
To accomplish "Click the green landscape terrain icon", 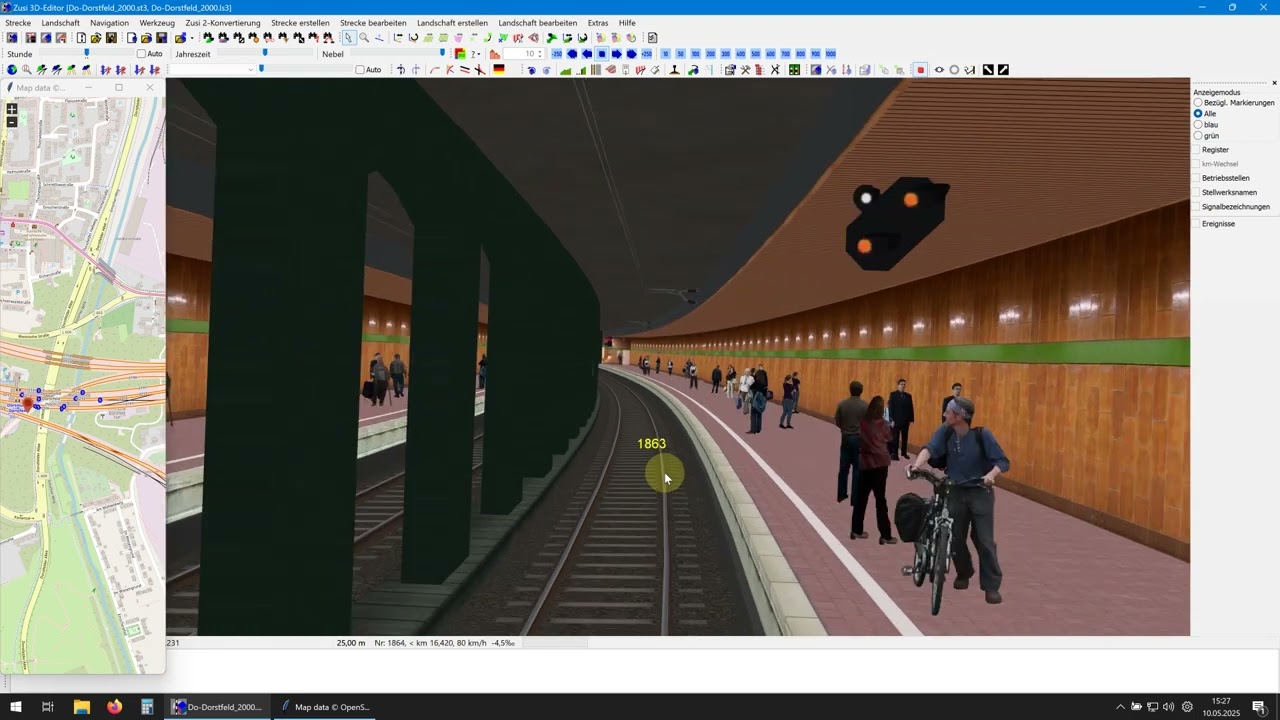I will click(565, 70).
